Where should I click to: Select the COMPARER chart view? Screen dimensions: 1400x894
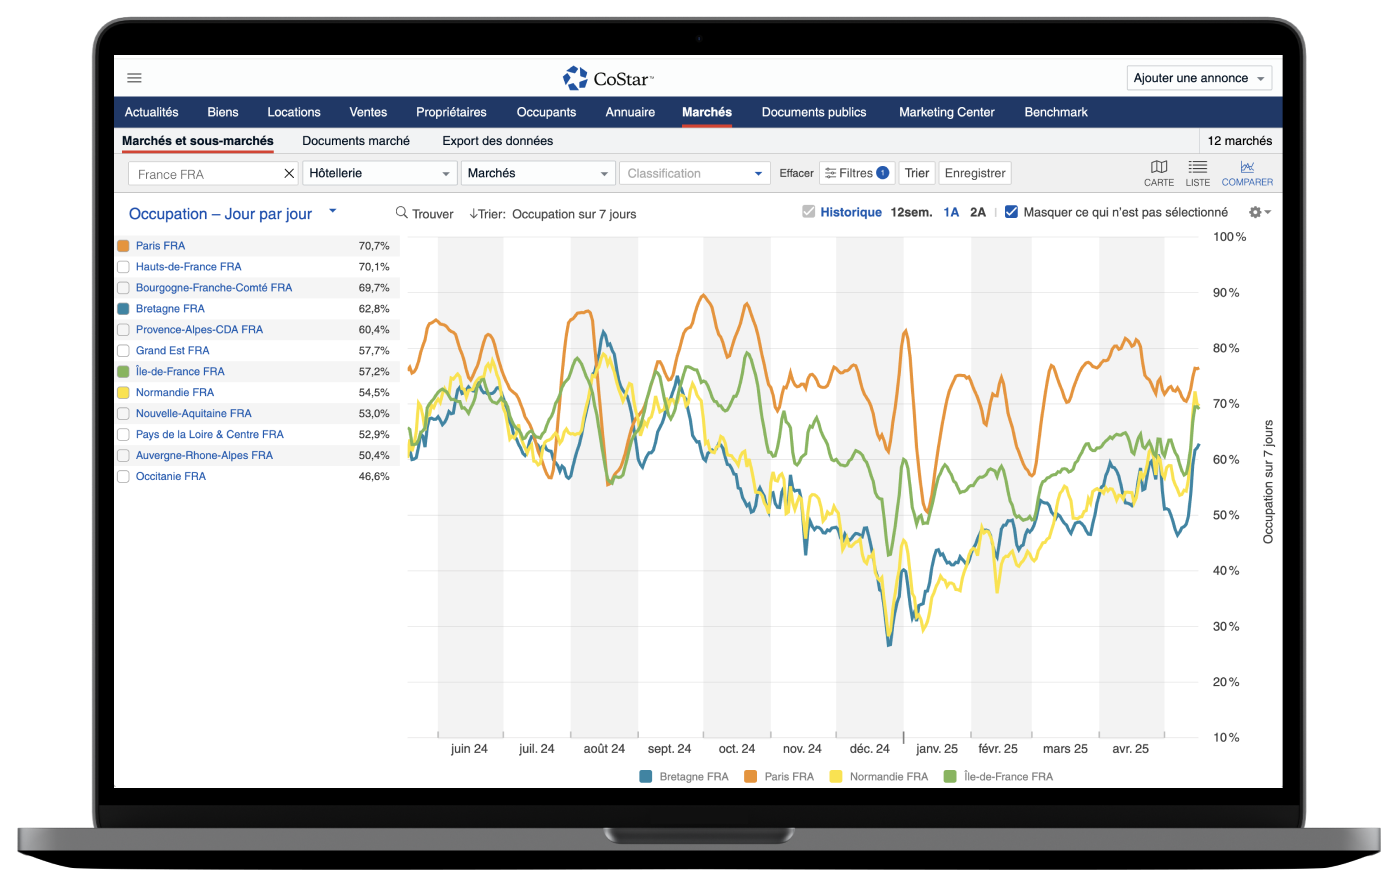1247,173
